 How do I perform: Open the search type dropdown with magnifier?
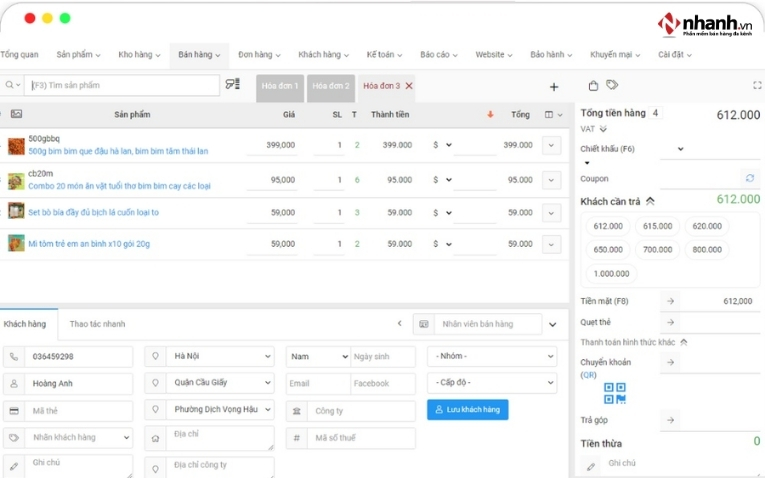(x=12, y=85)
